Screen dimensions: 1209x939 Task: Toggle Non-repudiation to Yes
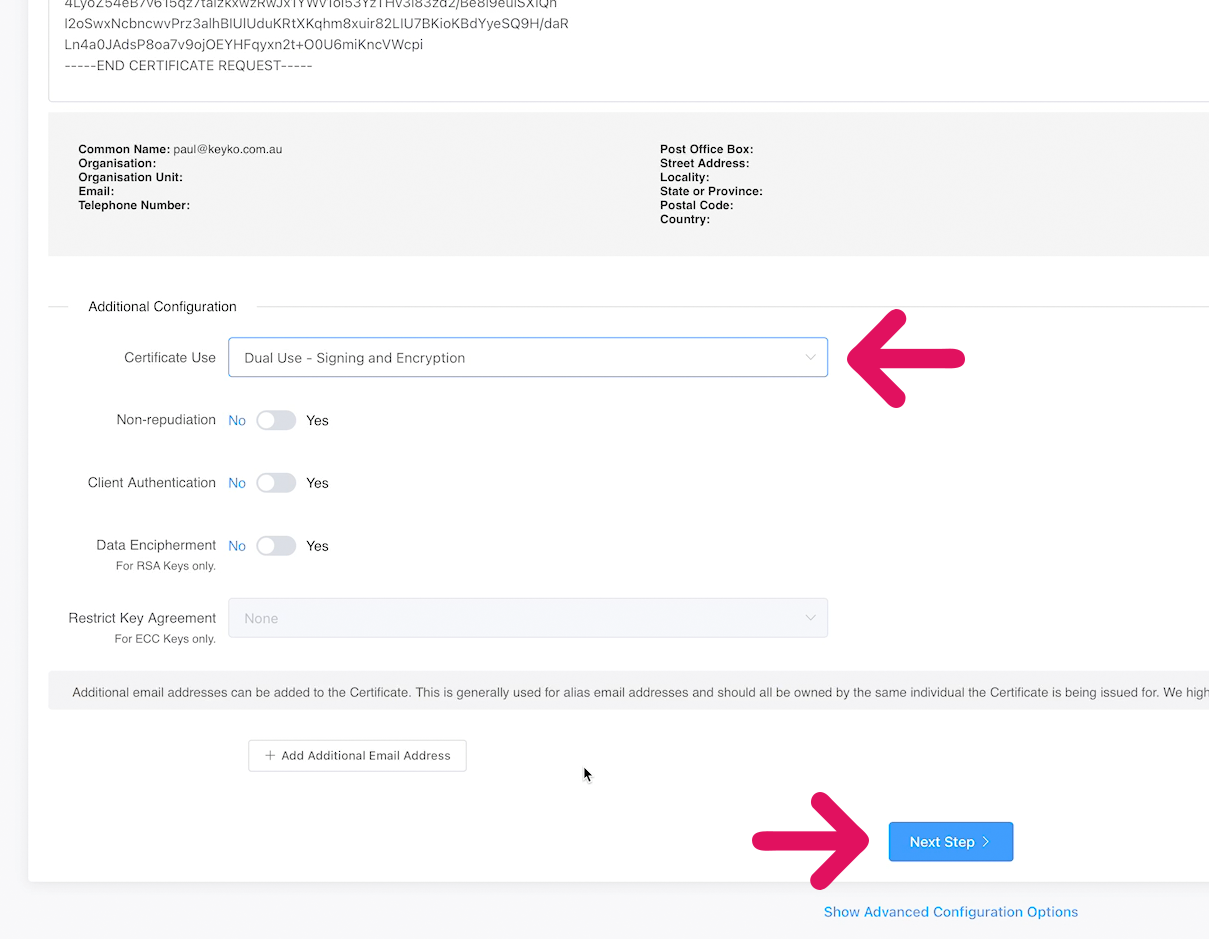coord(276,420)
